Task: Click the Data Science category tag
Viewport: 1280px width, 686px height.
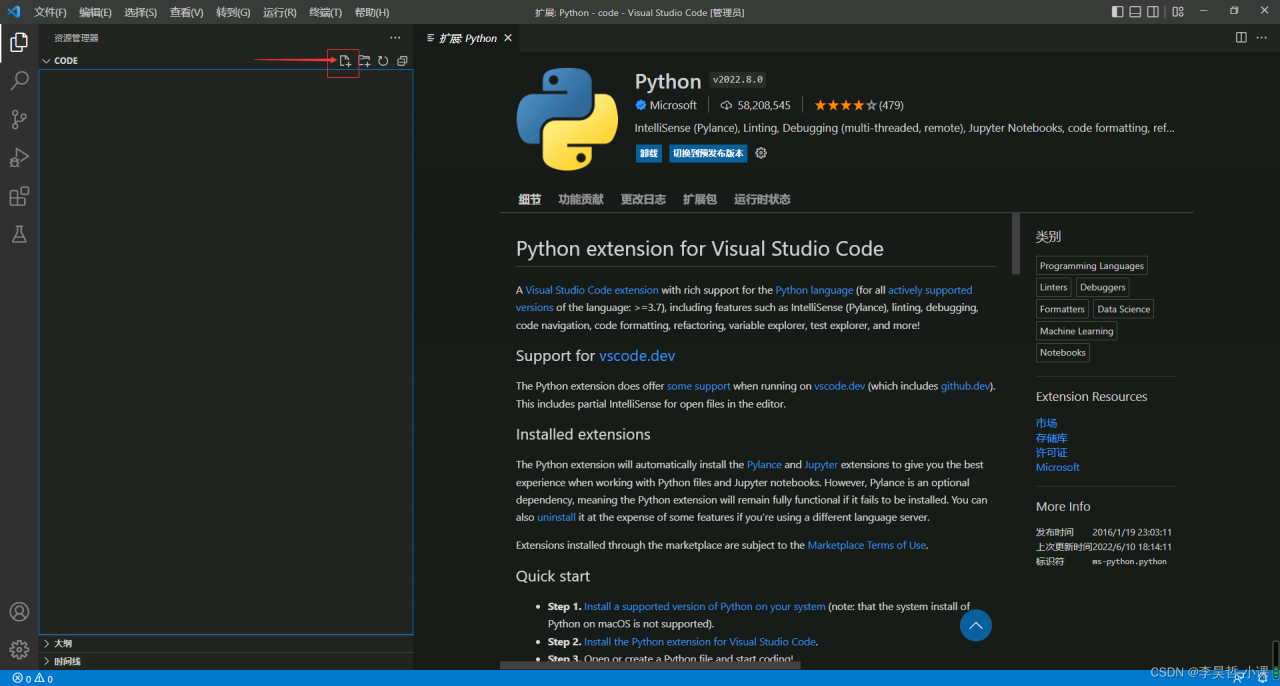Action: 1123,309
